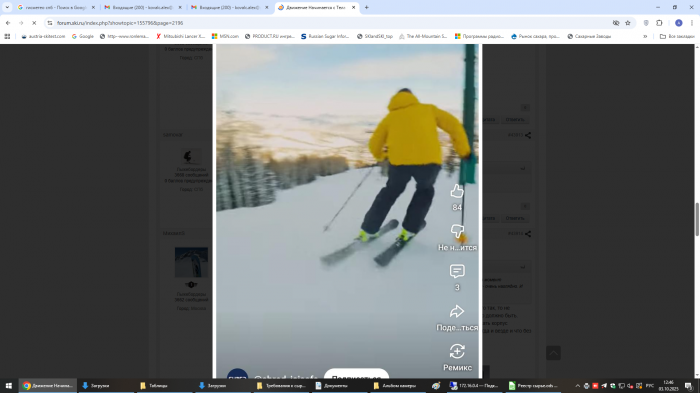Image resolution: width=700 pixels, height=393 pixels.
Task: Open the All bookmarks folder
Action: (677, 36)
